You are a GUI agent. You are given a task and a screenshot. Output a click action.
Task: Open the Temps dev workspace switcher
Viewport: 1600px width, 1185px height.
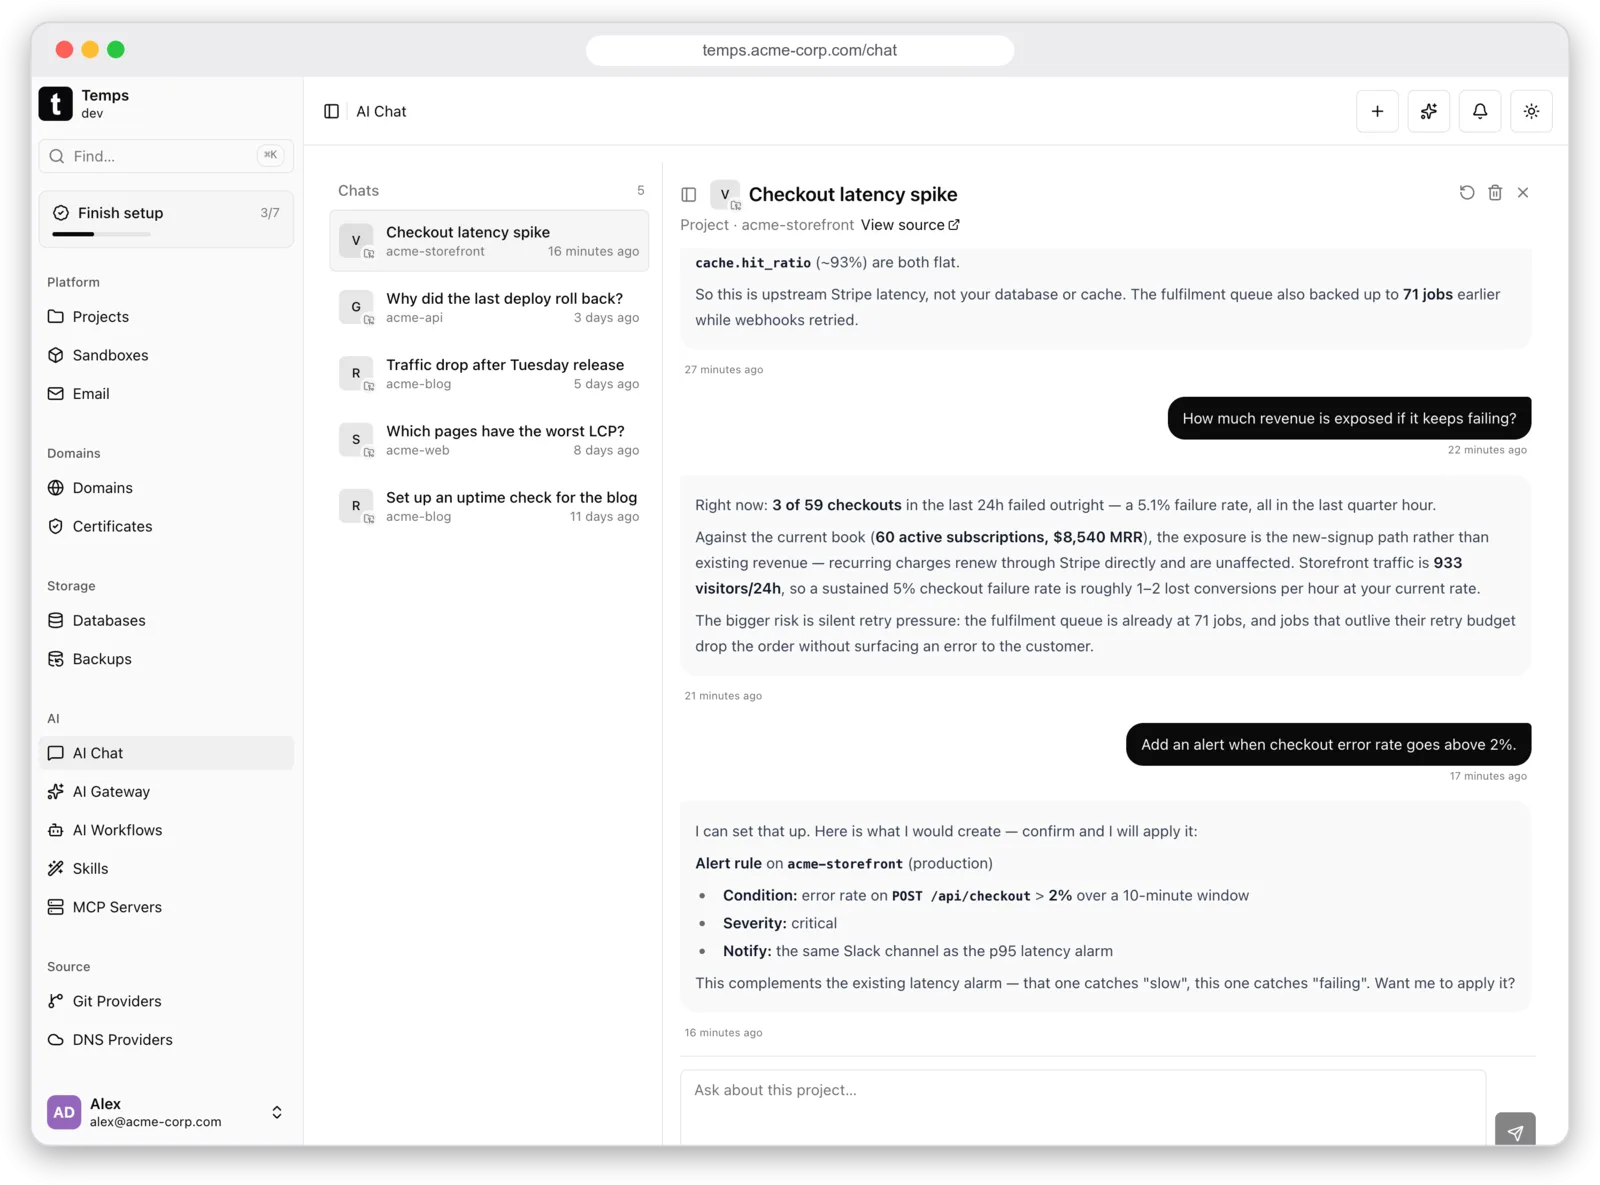point(166,104)
